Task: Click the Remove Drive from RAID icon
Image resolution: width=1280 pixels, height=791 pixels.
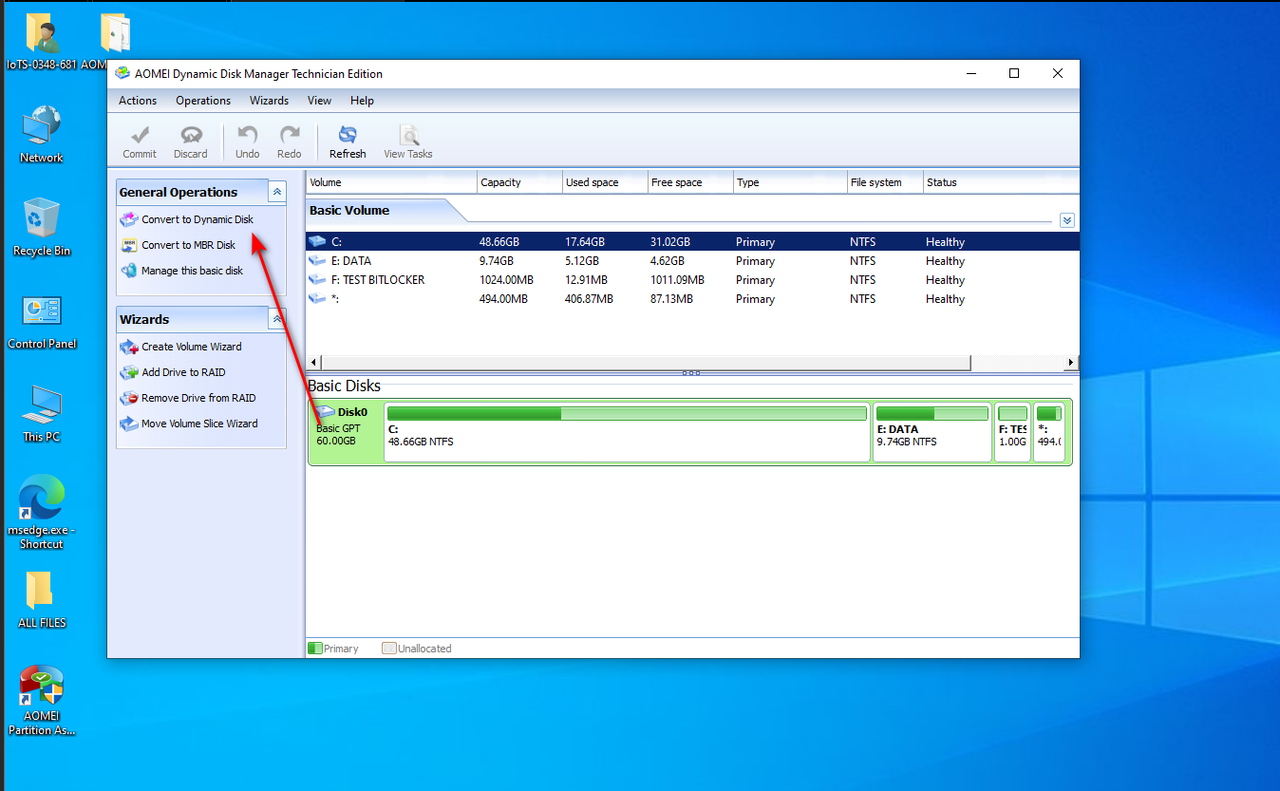Action: coord(128,398)
